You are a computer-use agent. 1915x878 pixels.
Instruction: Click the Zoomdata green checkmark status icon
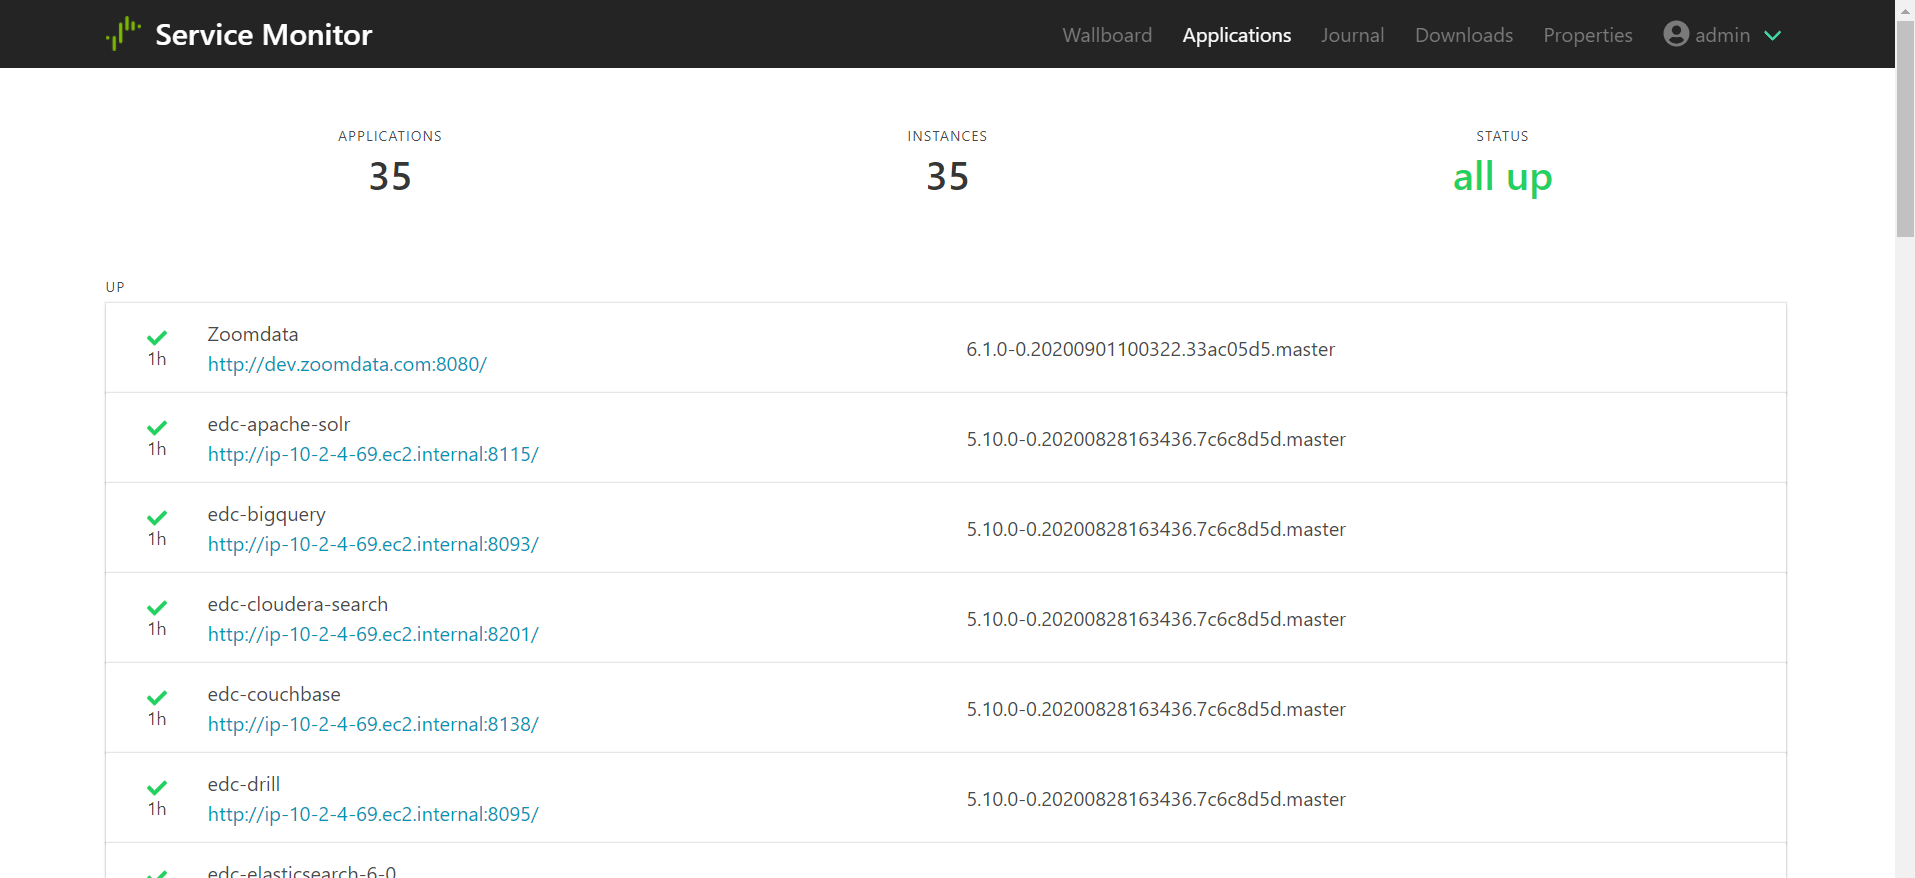157,338
